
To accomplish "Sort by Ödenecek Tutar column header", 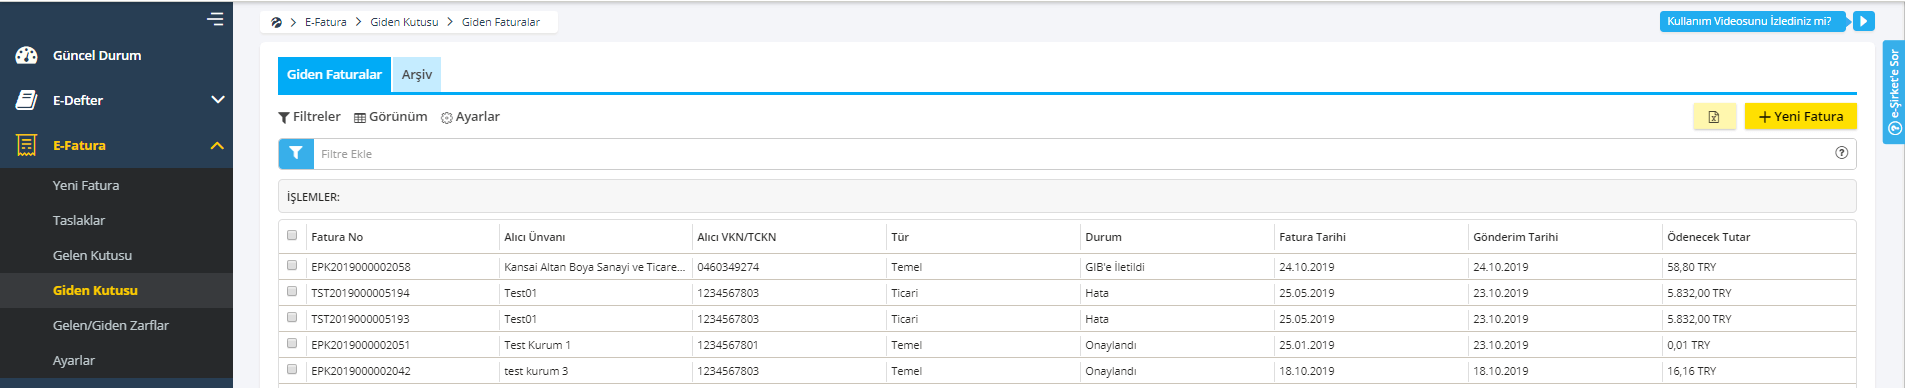I will point(1709,237).
